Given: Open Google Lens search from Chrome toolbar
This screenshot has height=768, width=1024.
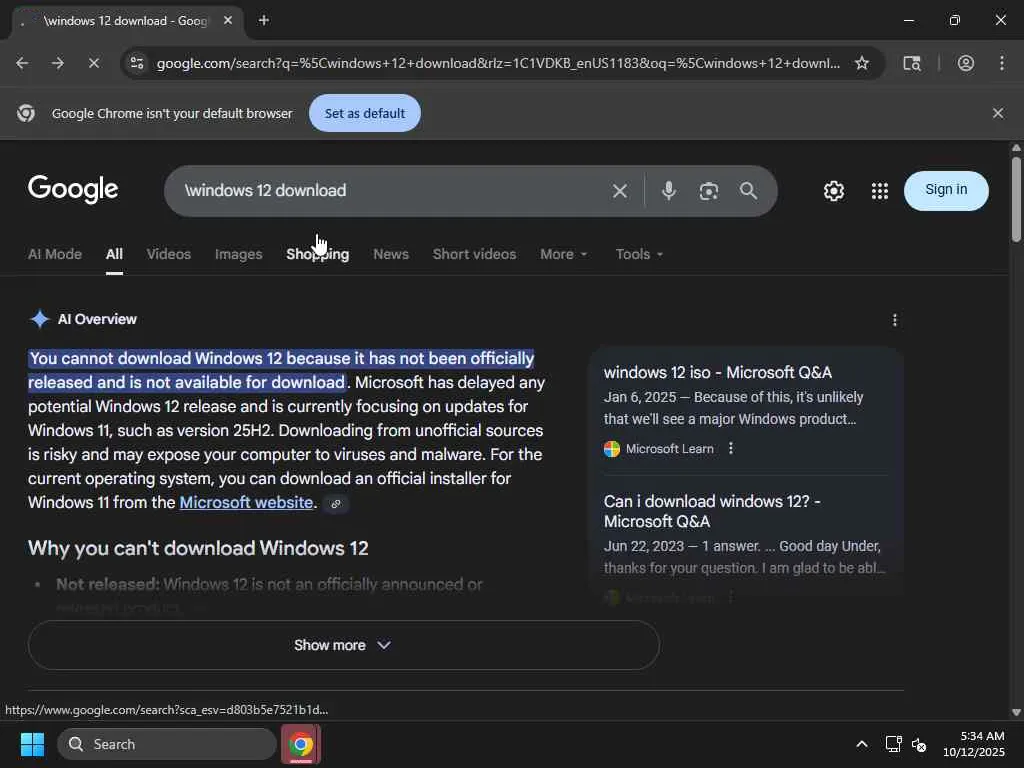Looking at the screenshot, I should coord(912,63).
